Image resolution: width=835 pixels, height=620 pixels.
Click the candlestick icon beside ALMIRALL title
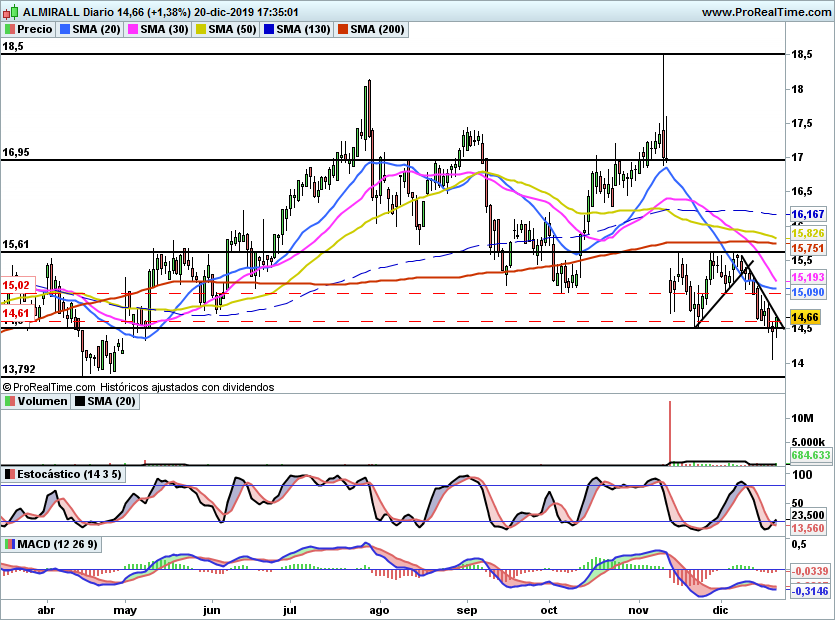click(x=10, y=11)
